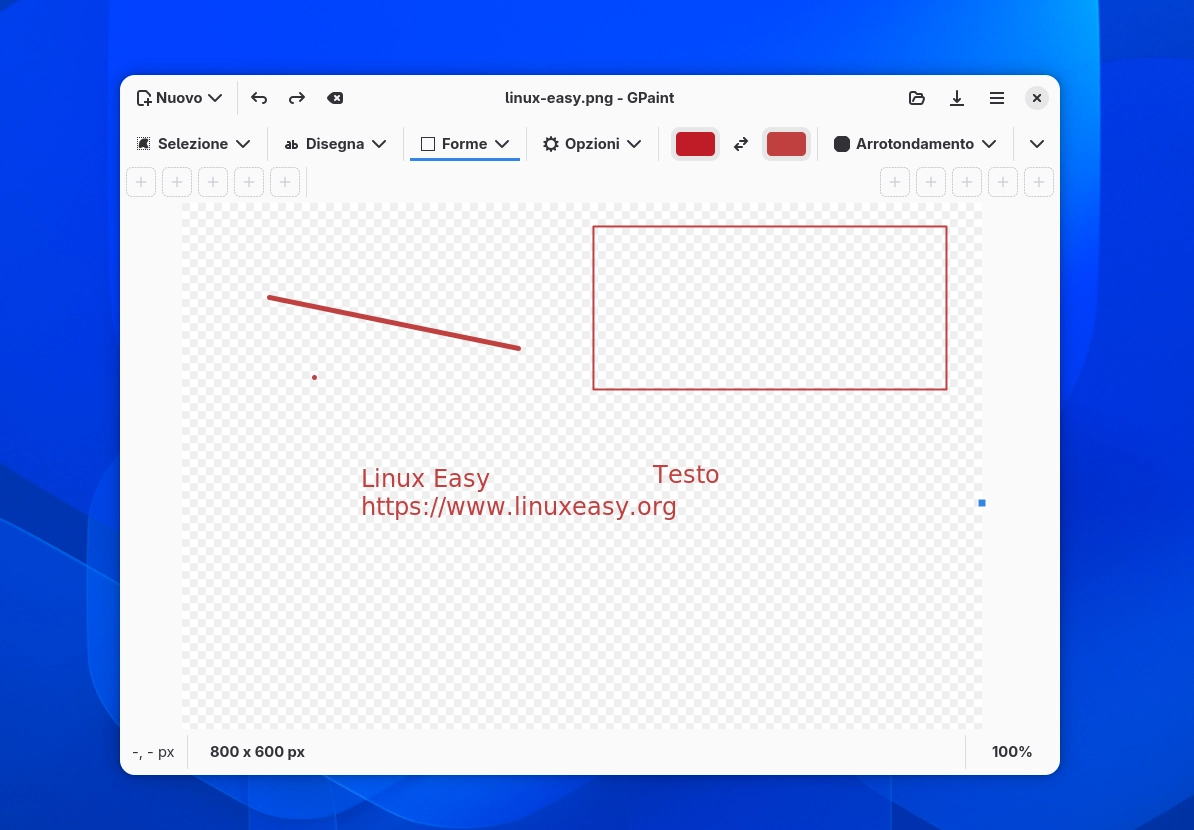Save image with the download arrow icon

click(957, 98)
